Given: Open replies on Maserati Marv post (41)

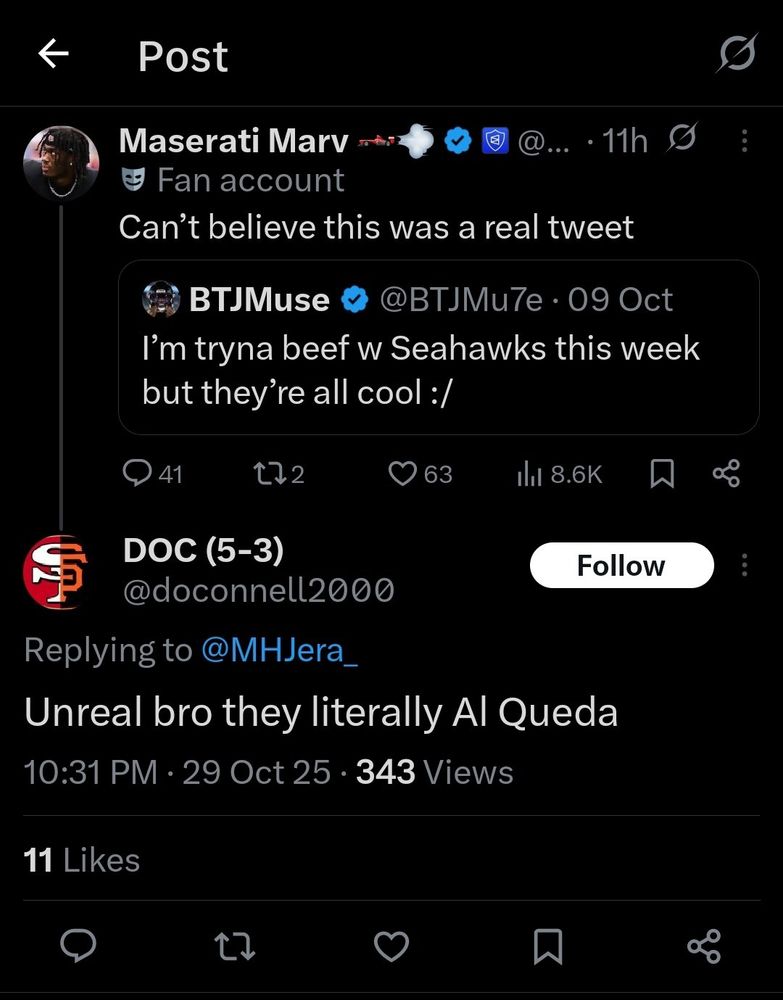Looking at the screenshot, I should [152, 474].
